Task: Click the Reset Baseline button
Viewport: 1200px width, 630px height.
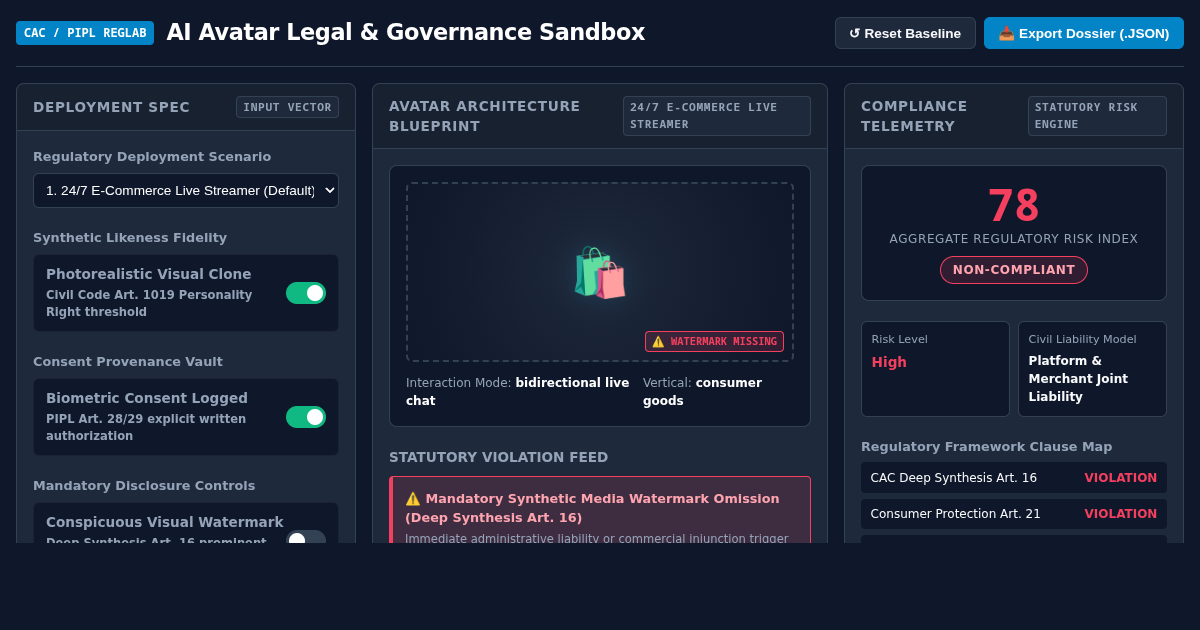Action: pyautogui.click(x=905, y=33)
